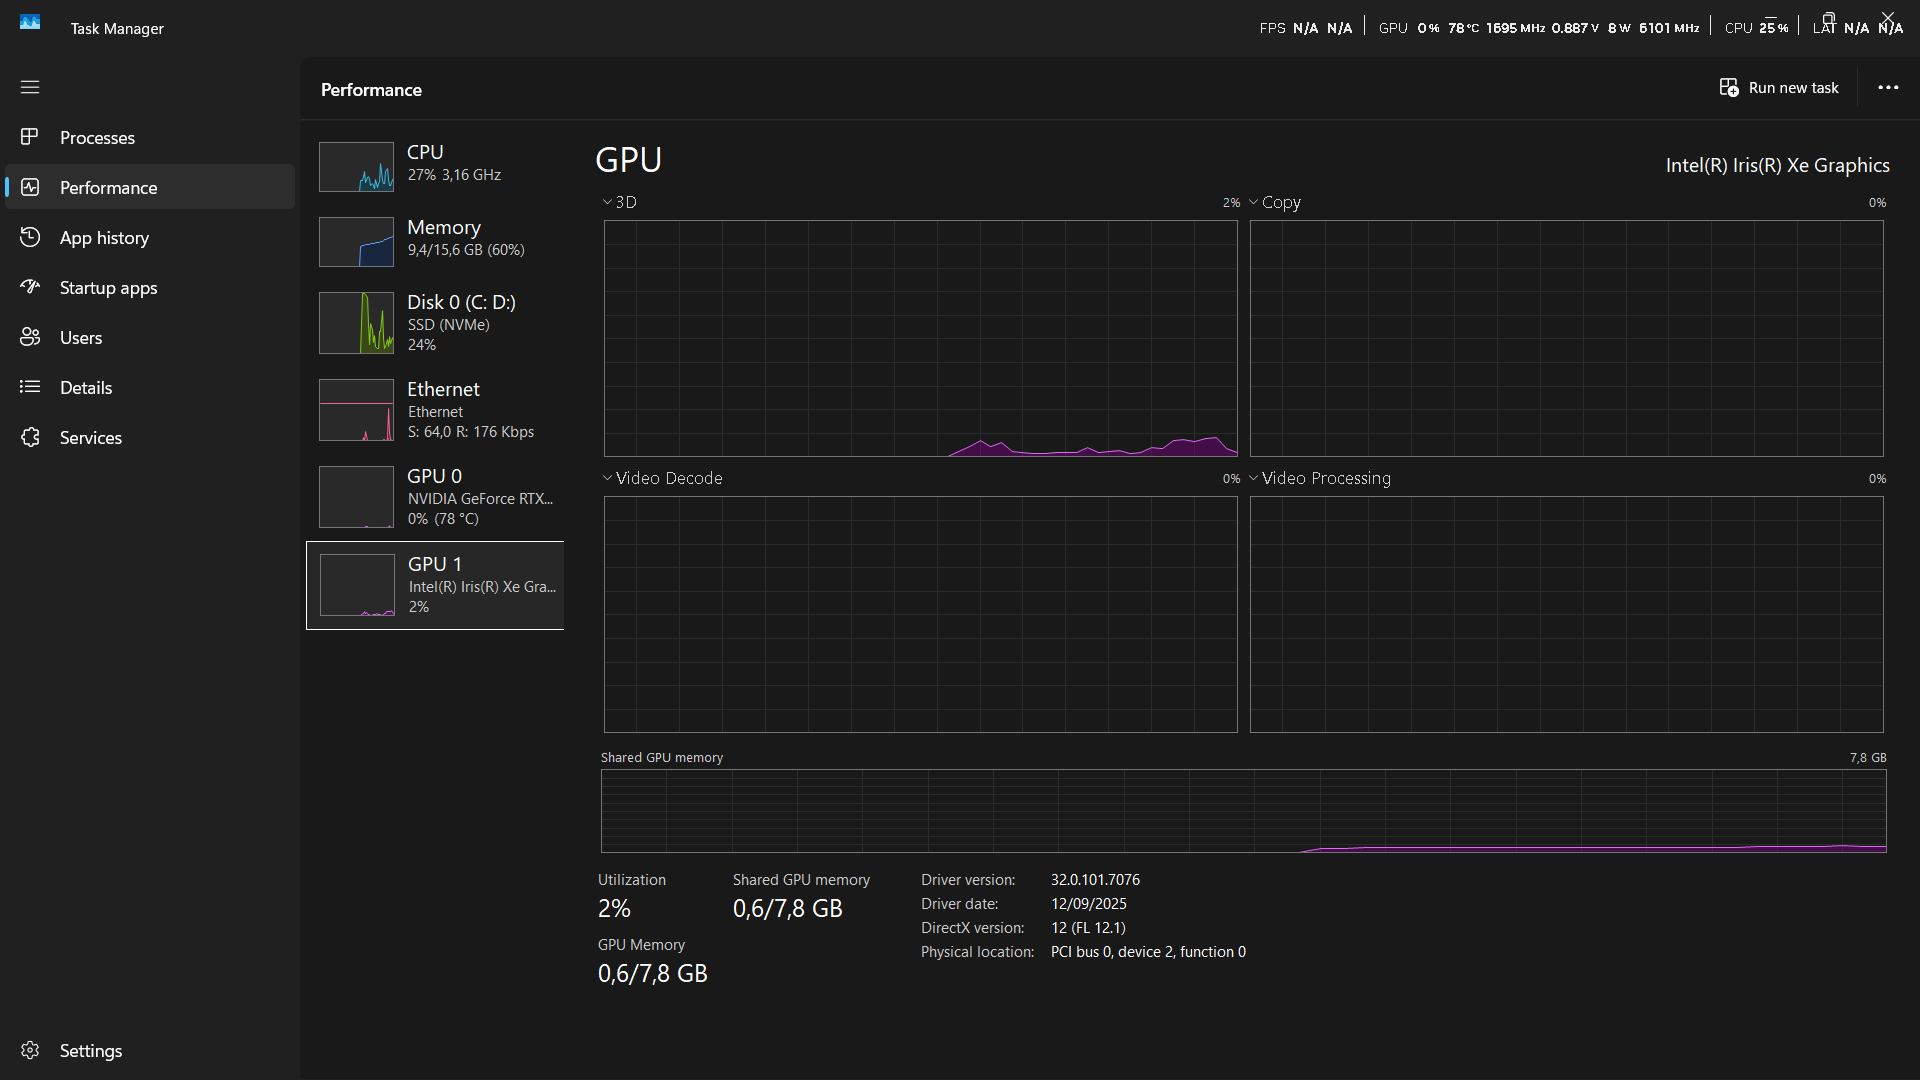Open the 3D engine graph dropdown
This screenshot has width=1920, height=1080.
point(607,202)
